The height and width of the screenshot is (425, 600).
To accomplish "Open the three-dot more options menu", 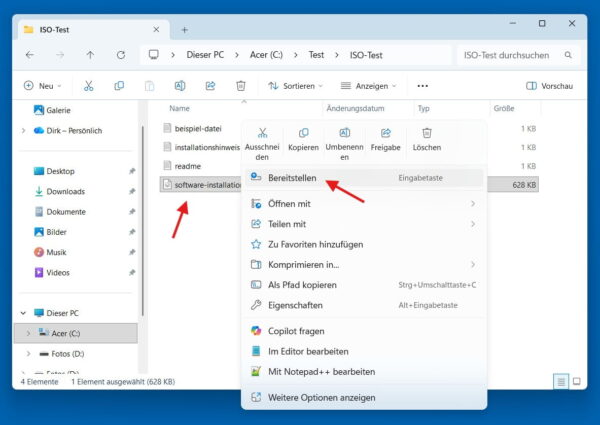I will (422, 86).
